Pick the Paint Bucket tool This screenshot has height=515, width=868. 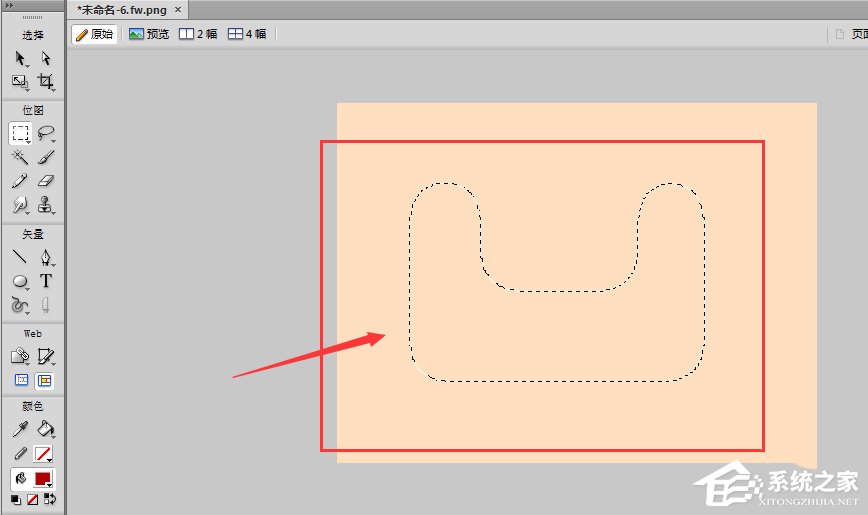click(46, 429)
